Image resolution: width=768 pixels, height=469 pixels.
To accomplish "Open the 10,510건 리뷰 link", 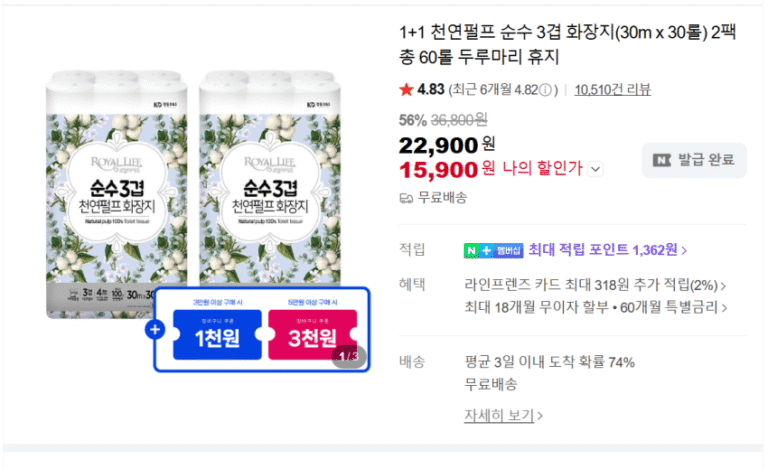I will pyautogui.click(x=612, y=90).
